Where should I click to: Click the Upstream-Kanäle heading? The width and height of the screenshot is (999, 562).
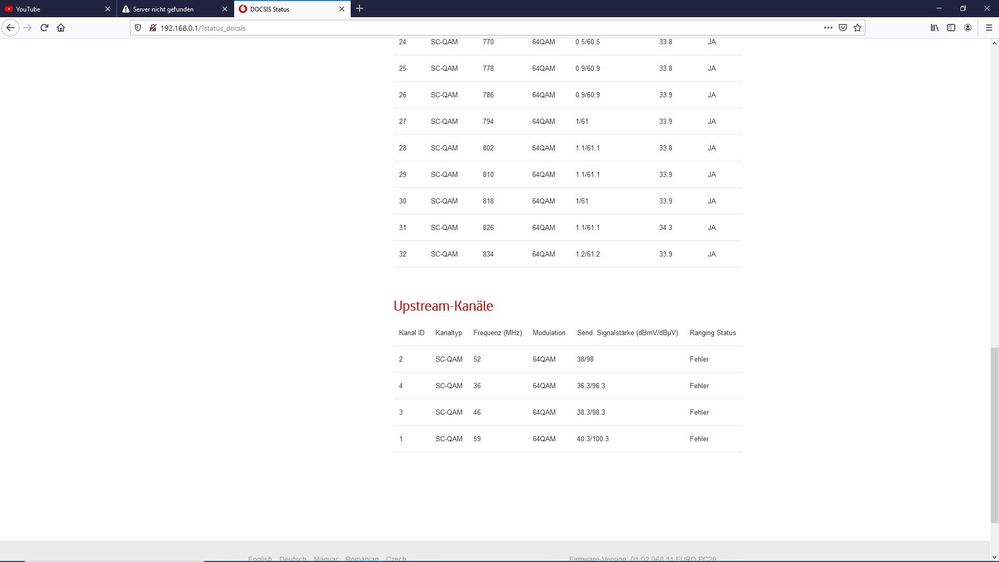click(x=443, y=306)
